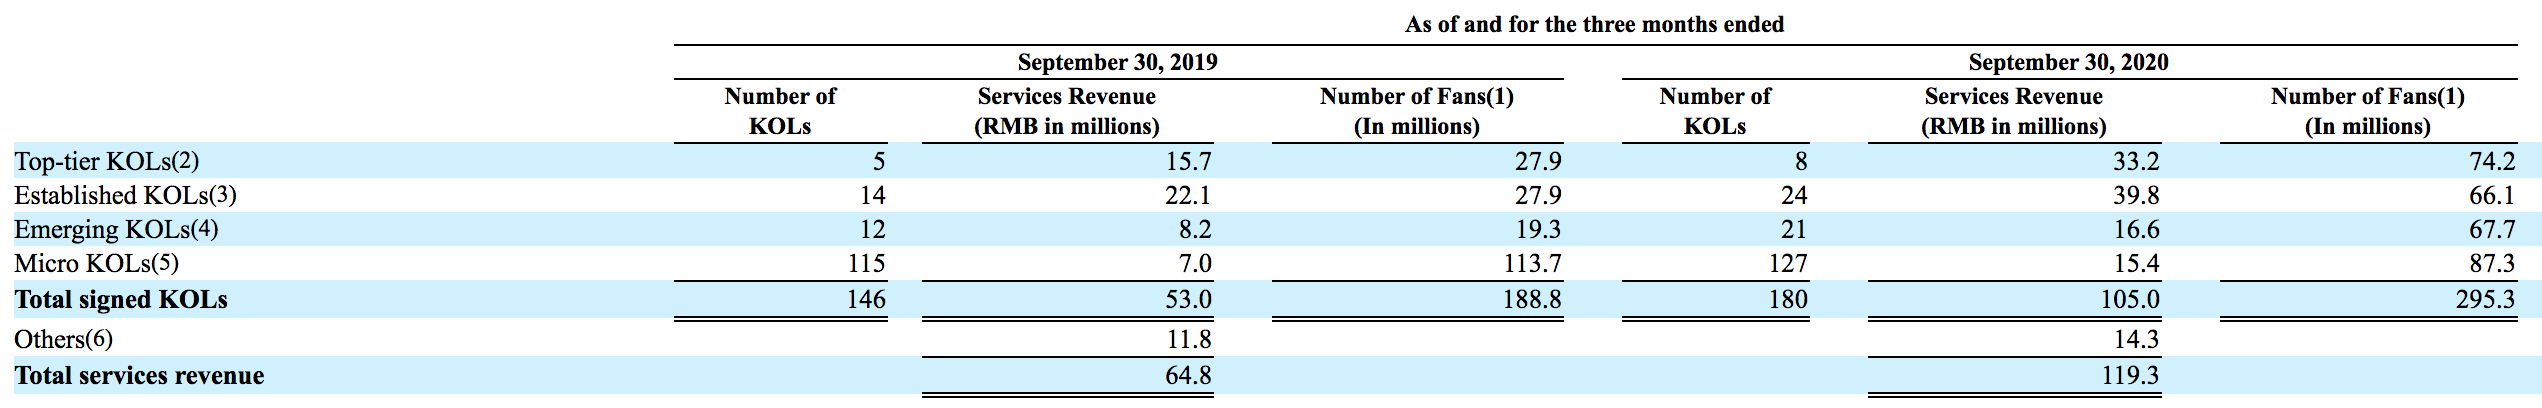This screenshot has width=2542, height=408.
Task: Click the 'As of and for the three months ended' heading
Action: tap(1594, 24)
